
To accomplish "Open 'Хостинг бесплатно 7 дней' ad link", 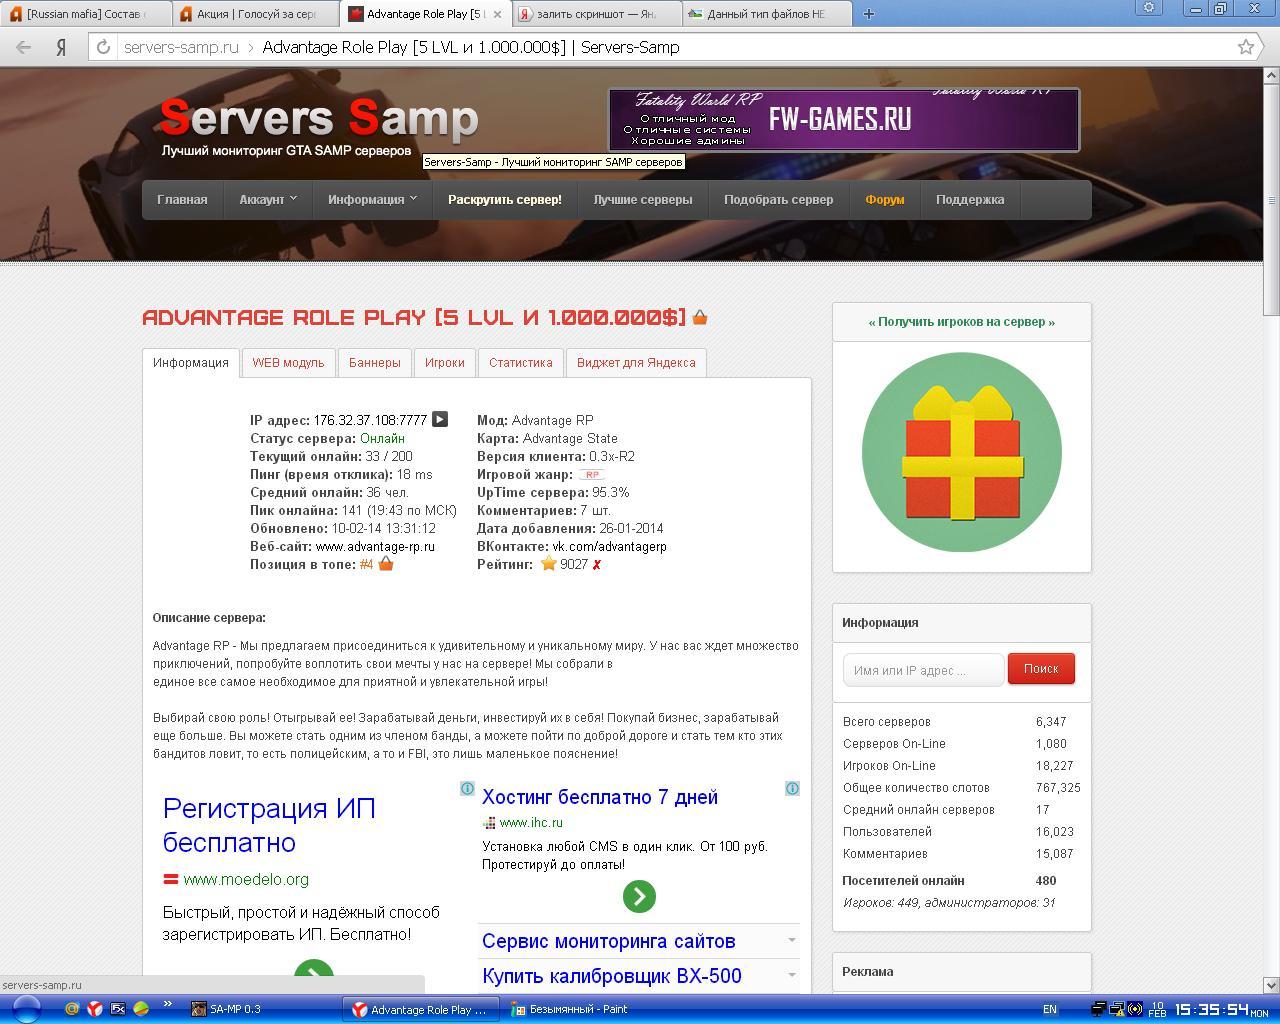I will pos(600,797).
